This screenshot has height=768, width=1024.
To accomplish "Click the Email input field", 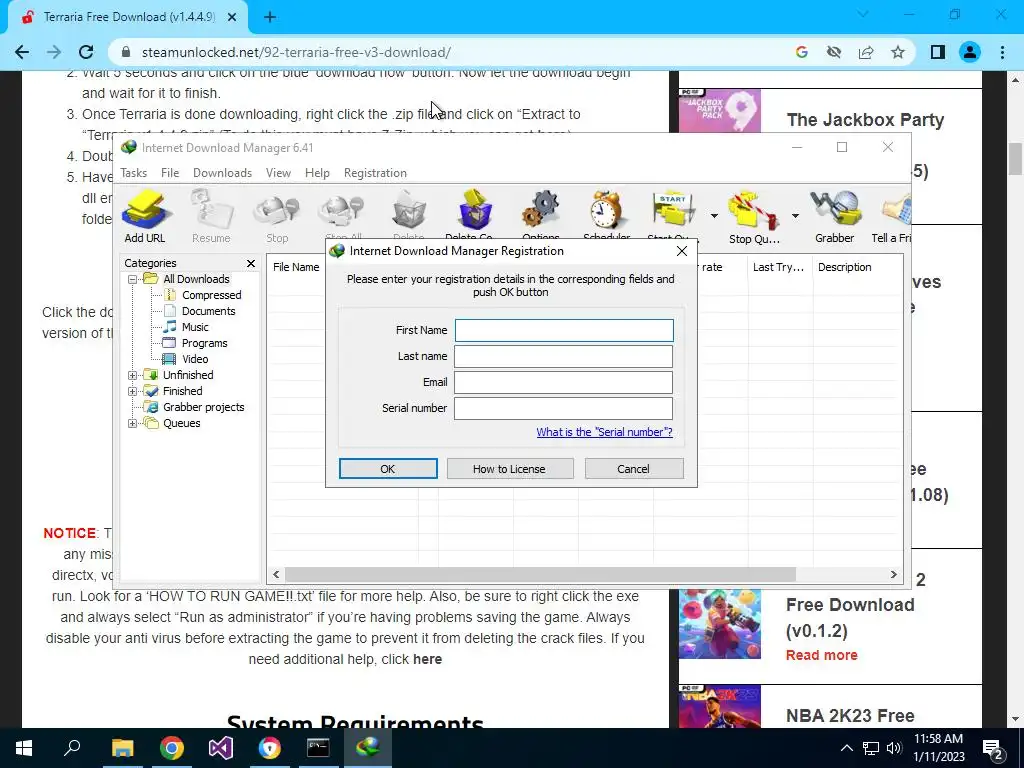I will click(564, 383).
